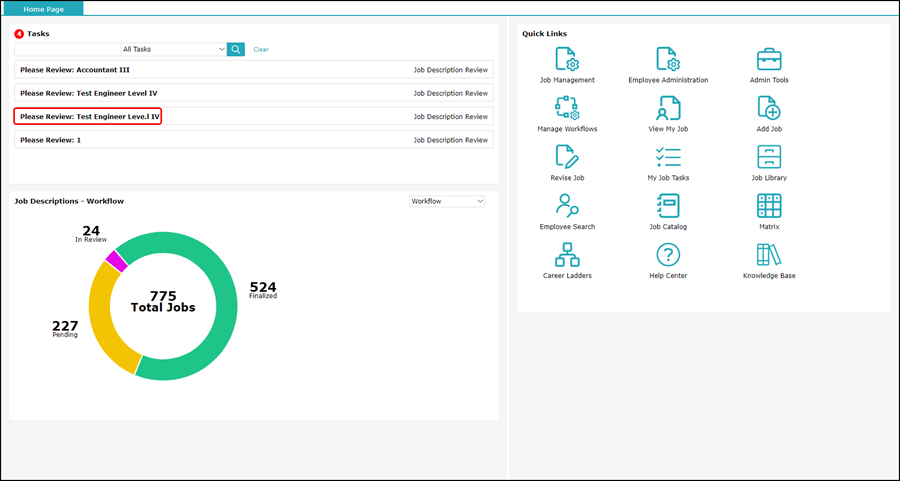
Task: Click the Add Job icon
Action: coord(768,108)
